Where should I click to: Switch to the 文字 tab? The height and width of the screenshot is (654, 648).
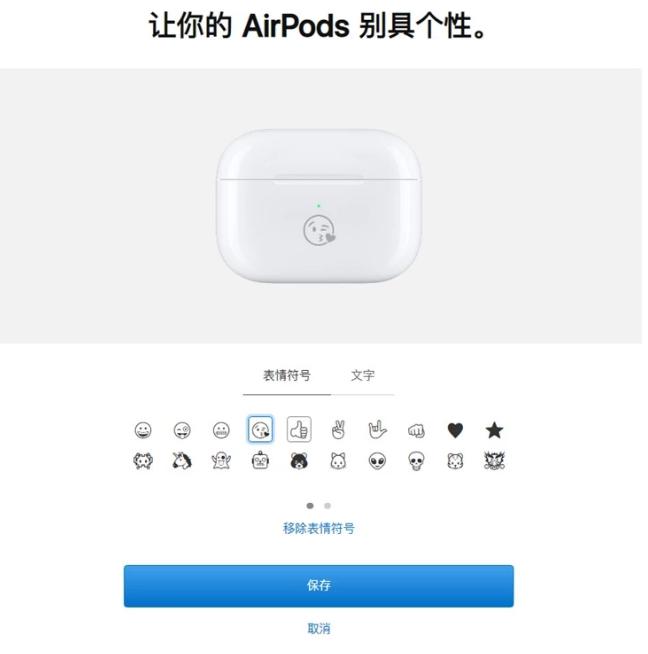(362, 376)
